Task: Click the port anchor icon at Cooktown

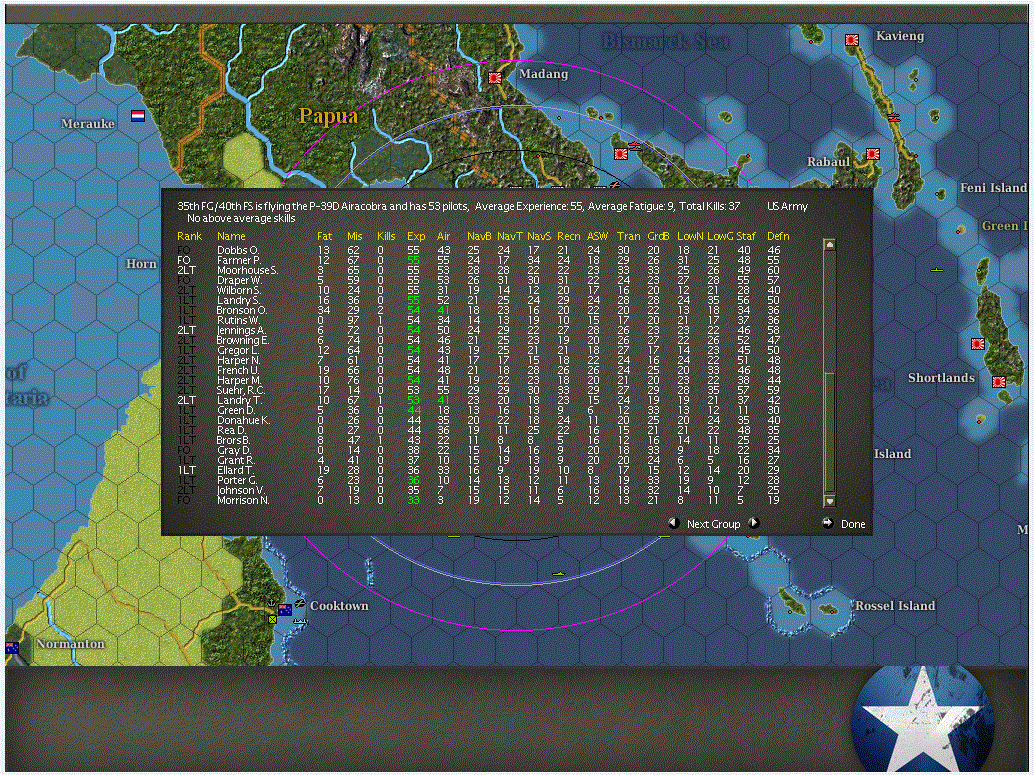Action: [x=271, y=604]
